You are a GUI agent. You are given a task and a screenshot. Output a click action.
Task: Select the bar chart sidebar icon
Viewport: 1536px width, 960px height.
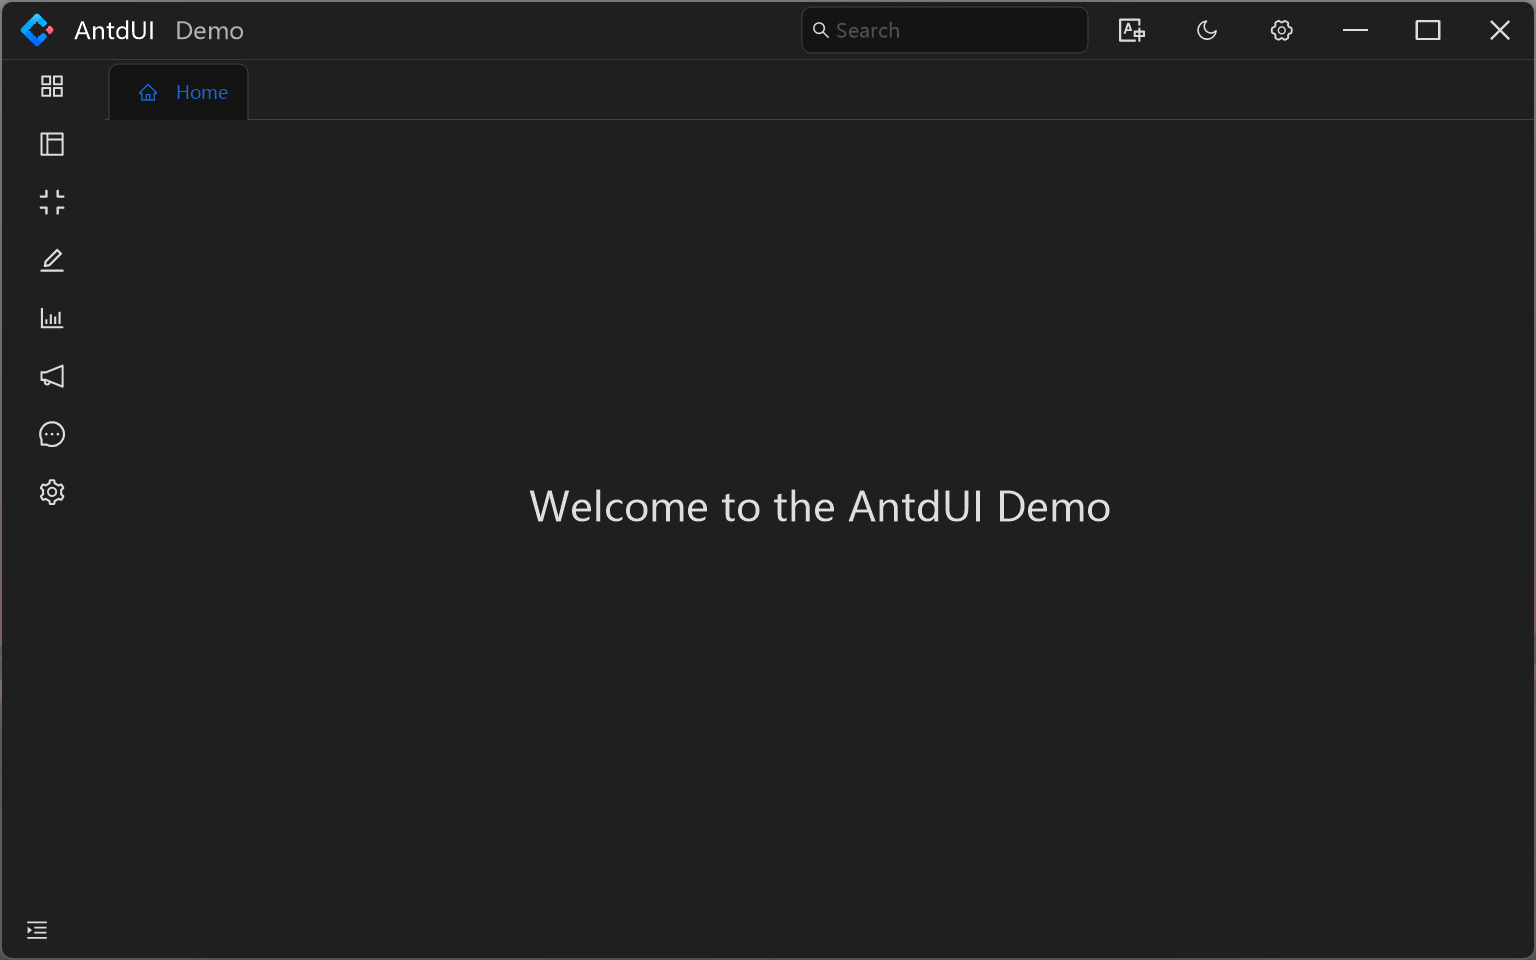coord(52,319)
